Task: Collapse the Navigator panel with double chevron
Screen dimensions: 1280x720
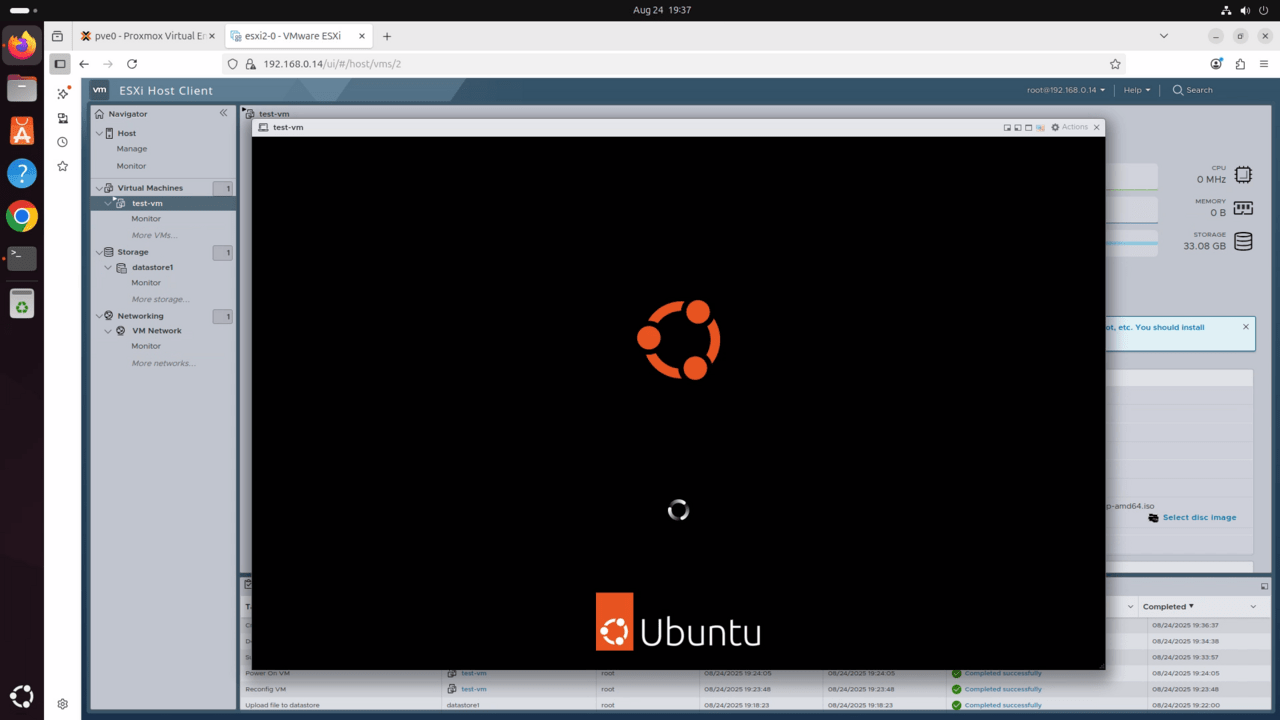Action: coord(223,113)
